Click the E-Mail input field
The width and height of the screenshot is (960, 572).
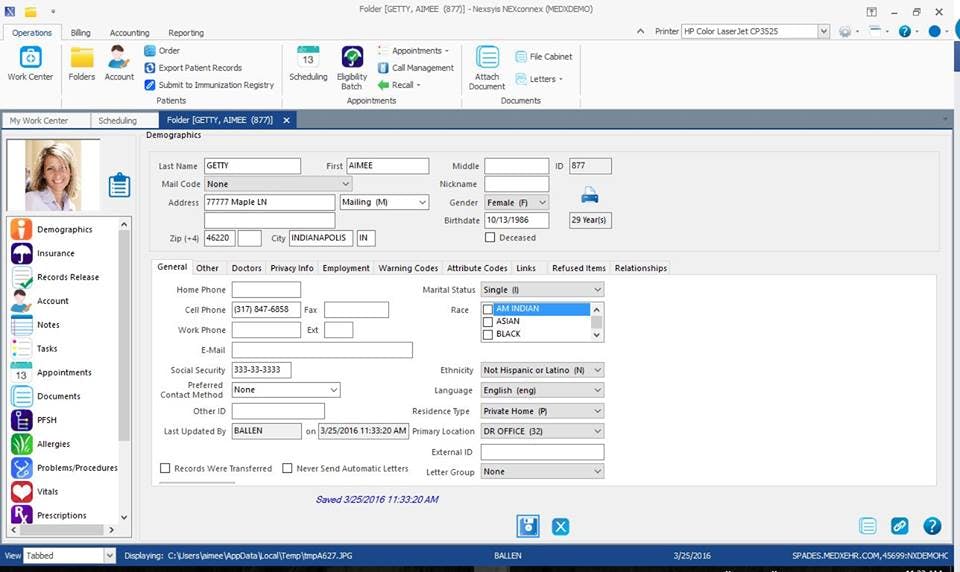click(322, 350)
